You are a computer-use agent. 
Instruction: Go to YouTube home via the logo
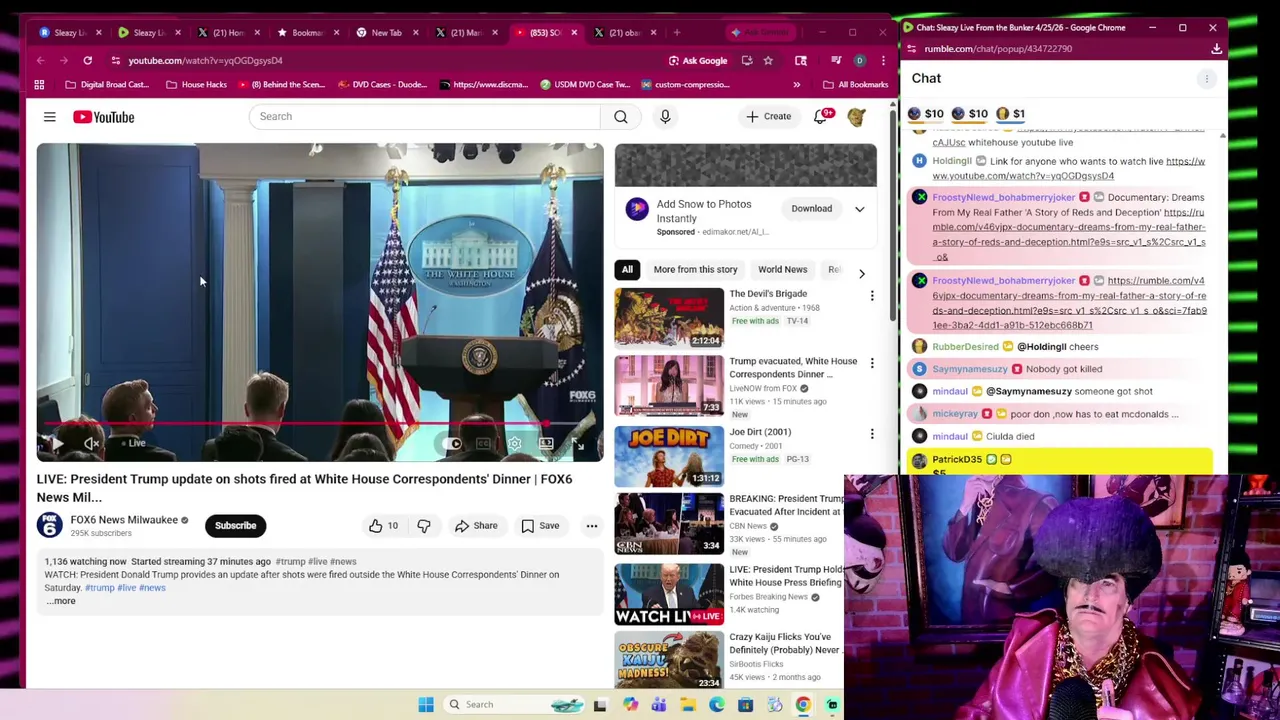tap(103, 117)
